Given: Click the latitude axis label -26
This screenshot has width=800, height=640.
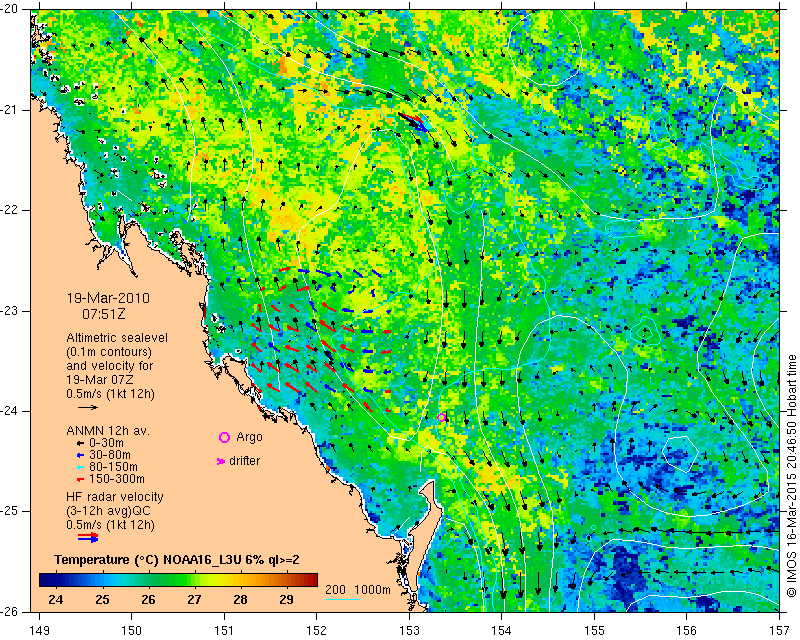Looking at the screenshot, I should [9, 611].
